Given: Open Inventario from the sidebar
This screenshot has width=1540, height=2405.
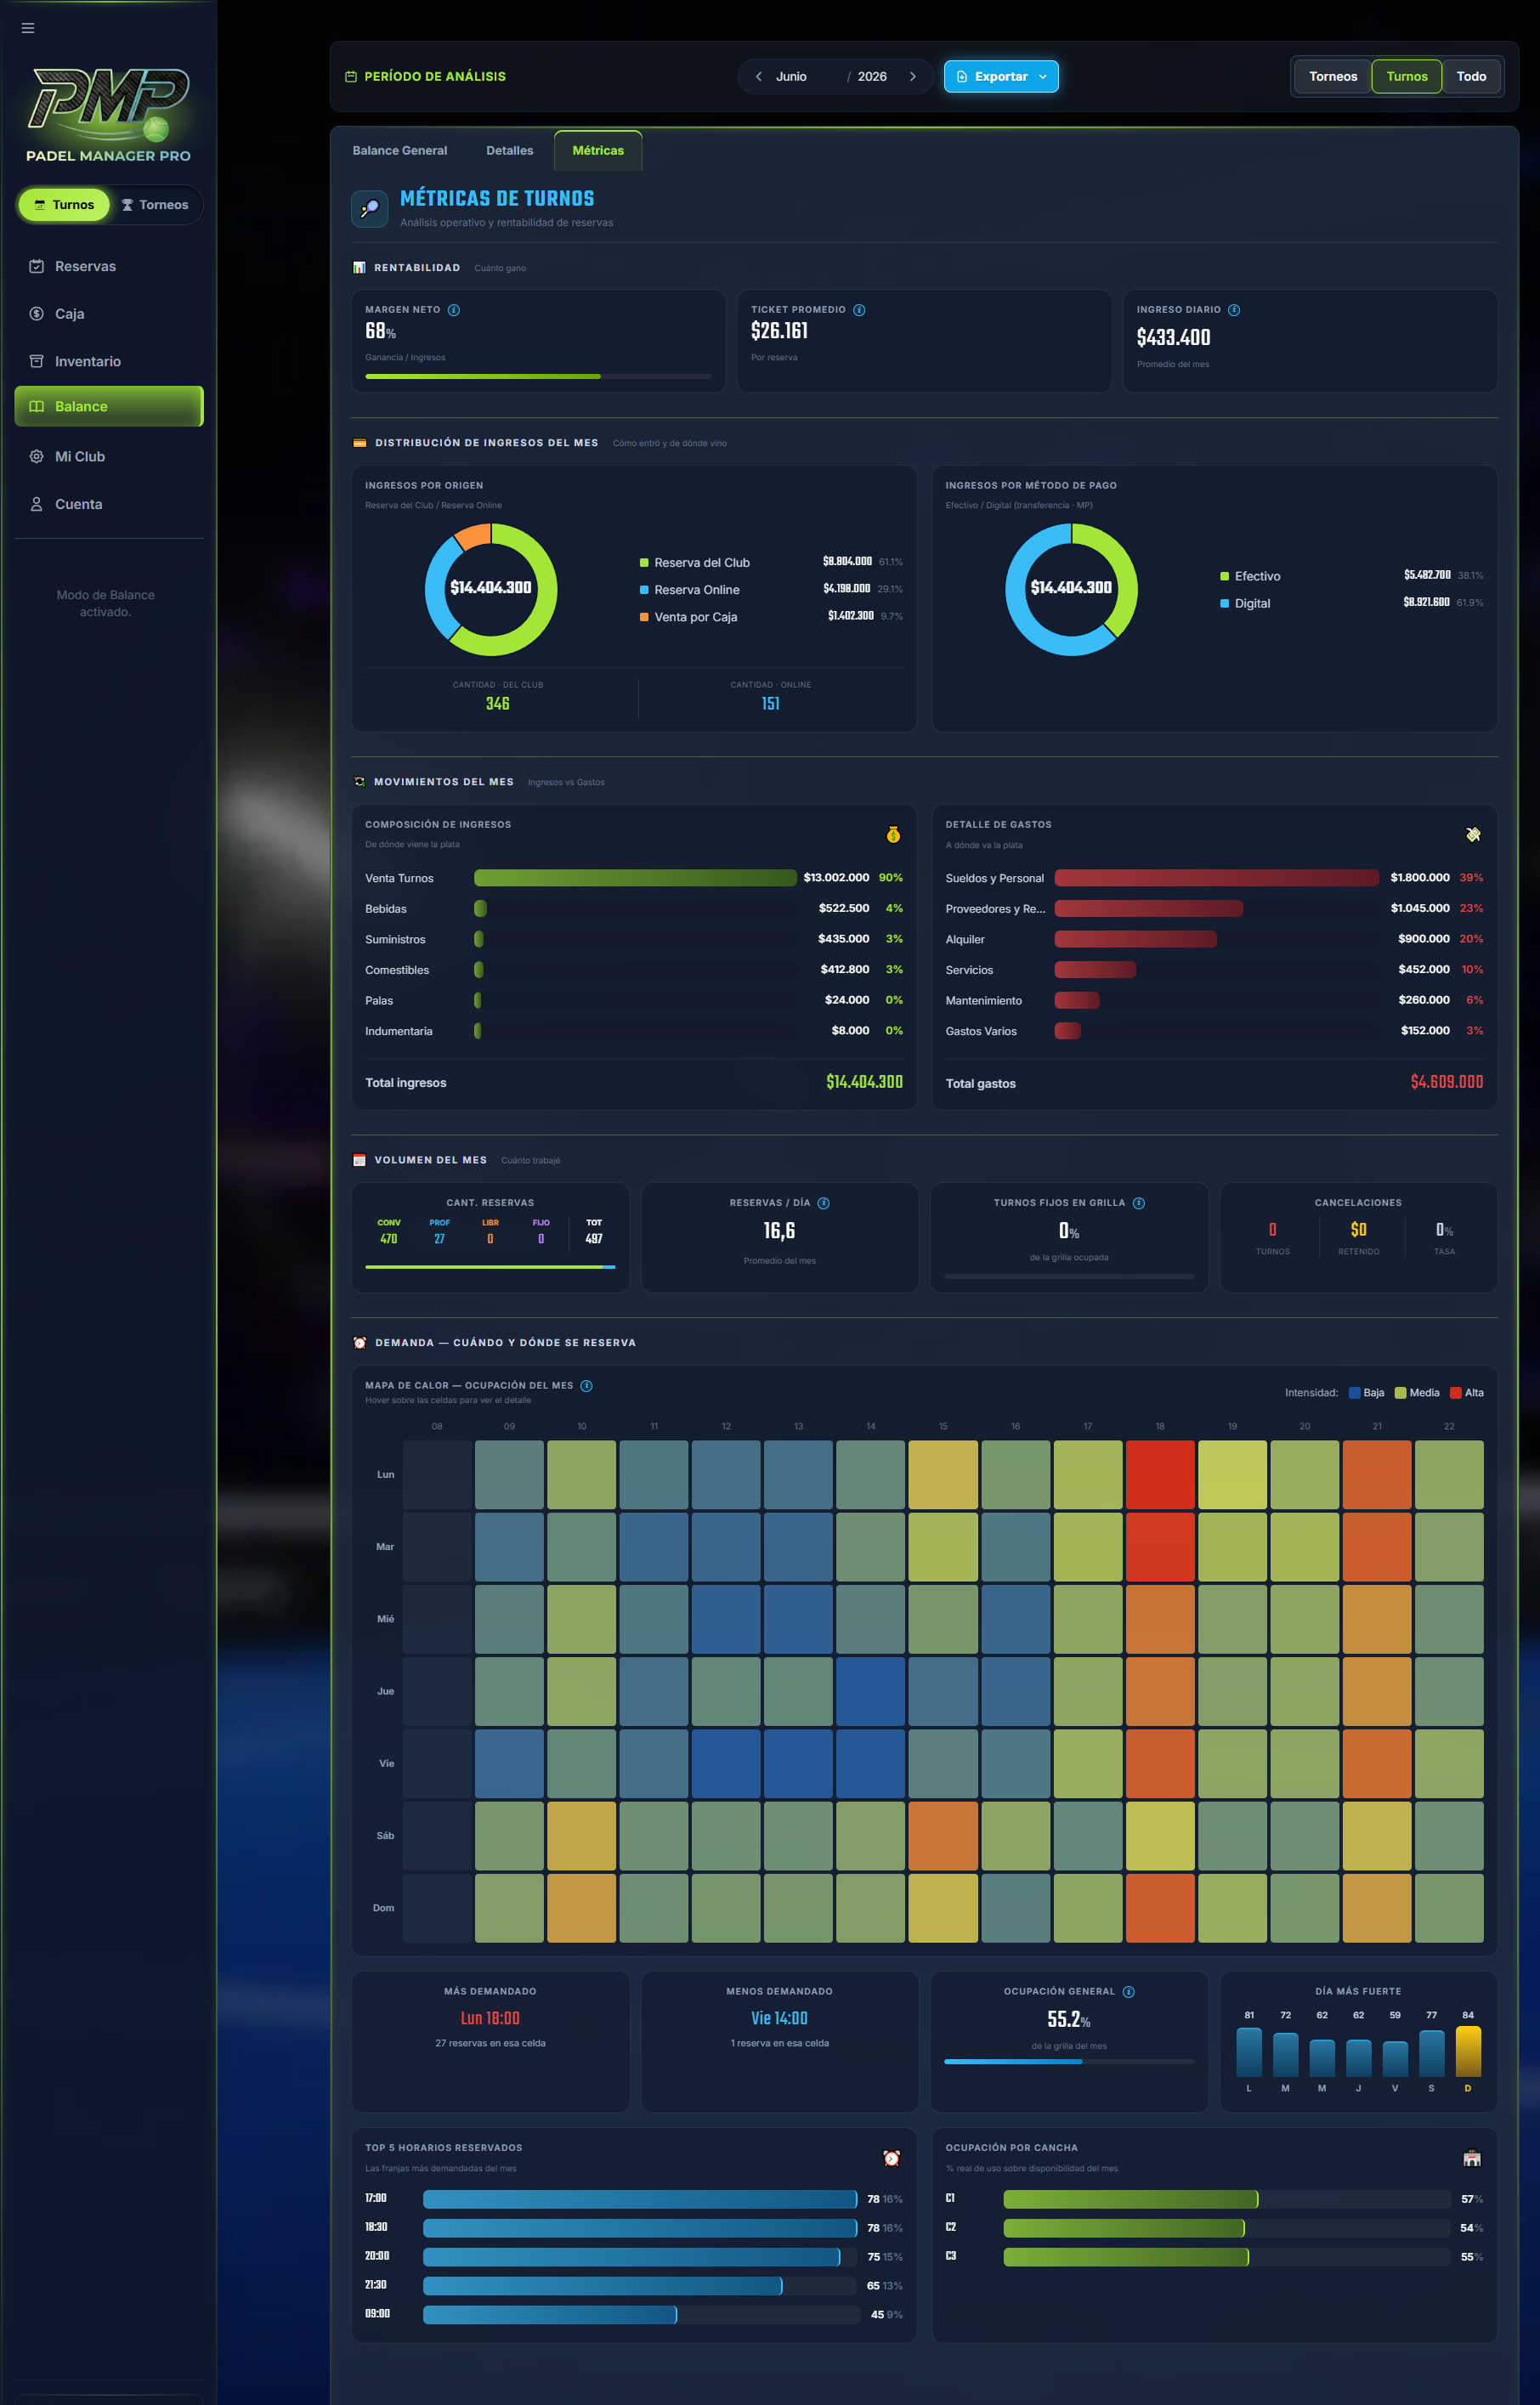Looking at the screenshot, I should pyautogui.click(x=108, y=361).
